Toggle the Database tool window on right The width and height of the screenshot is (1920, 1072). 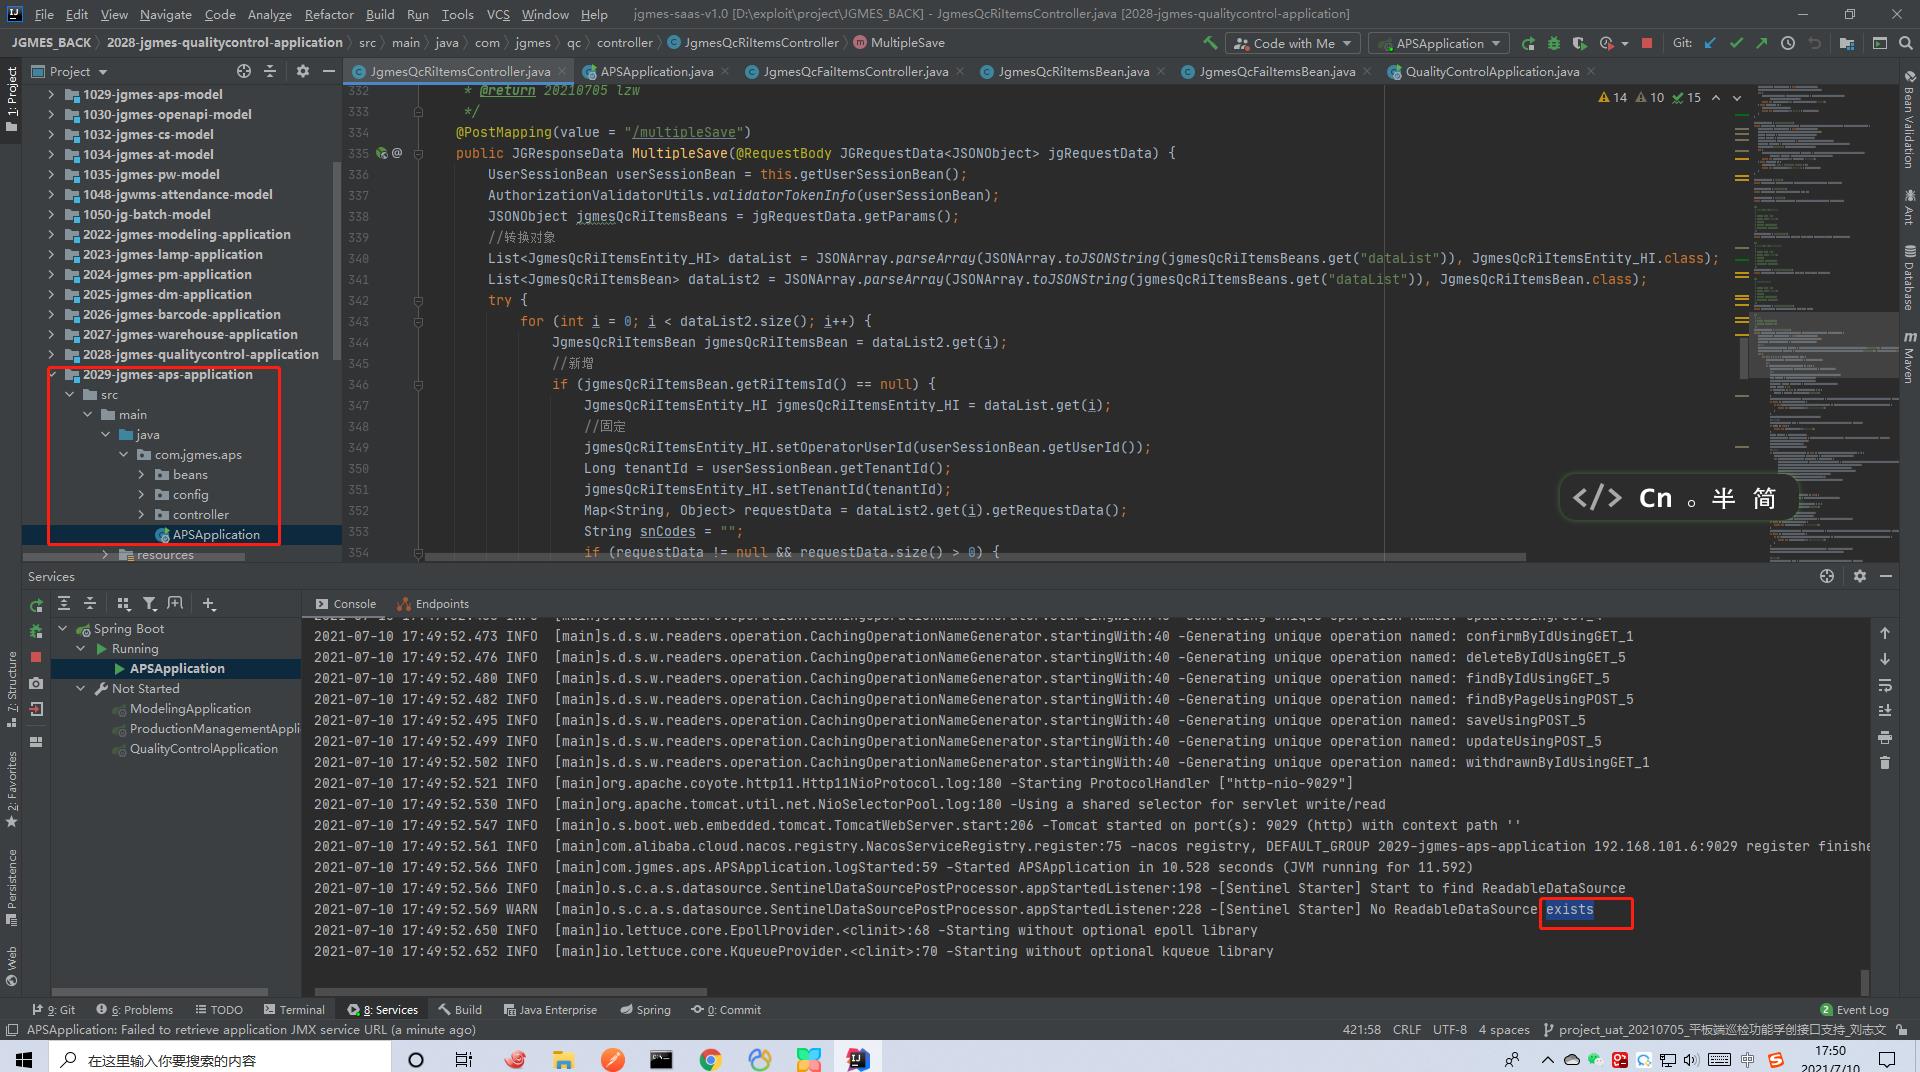pyautogui.click(x=1909, y=277)
